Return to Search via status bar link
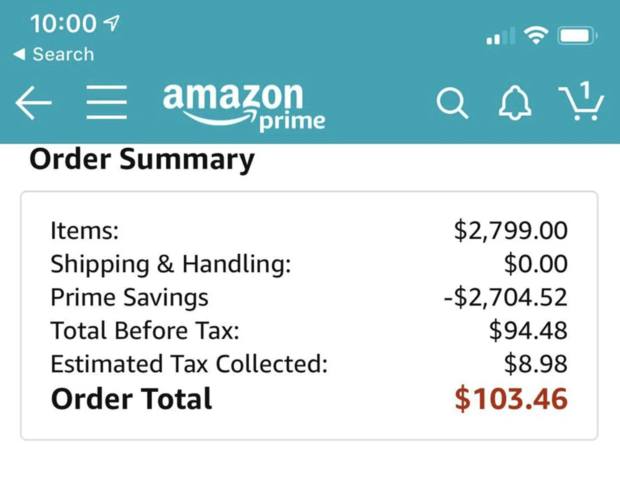The height and width of the screenshot is (485, 620). pos(54,55)
